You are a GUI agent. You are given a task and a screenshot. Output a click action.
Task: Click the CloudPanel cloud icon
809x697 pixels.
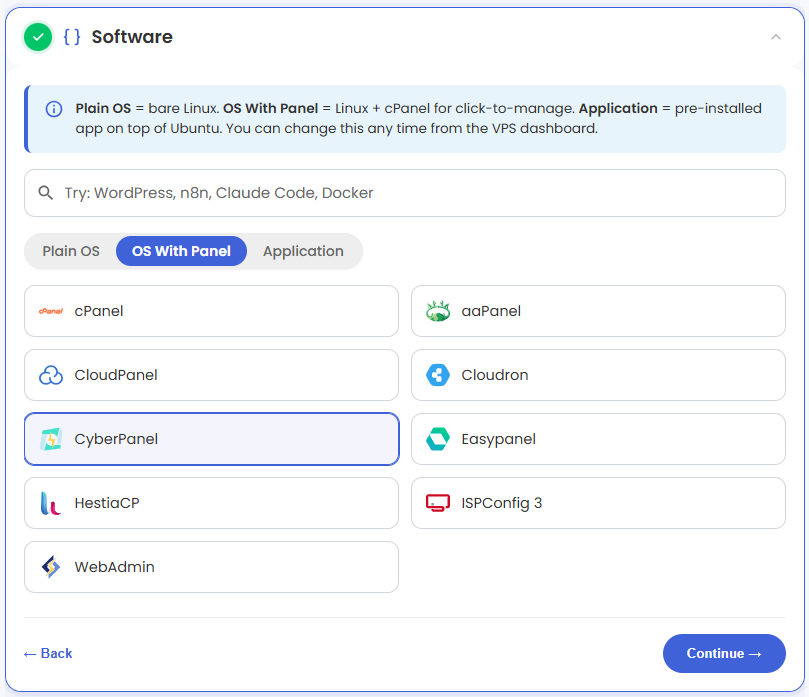[x=51, y=375]
